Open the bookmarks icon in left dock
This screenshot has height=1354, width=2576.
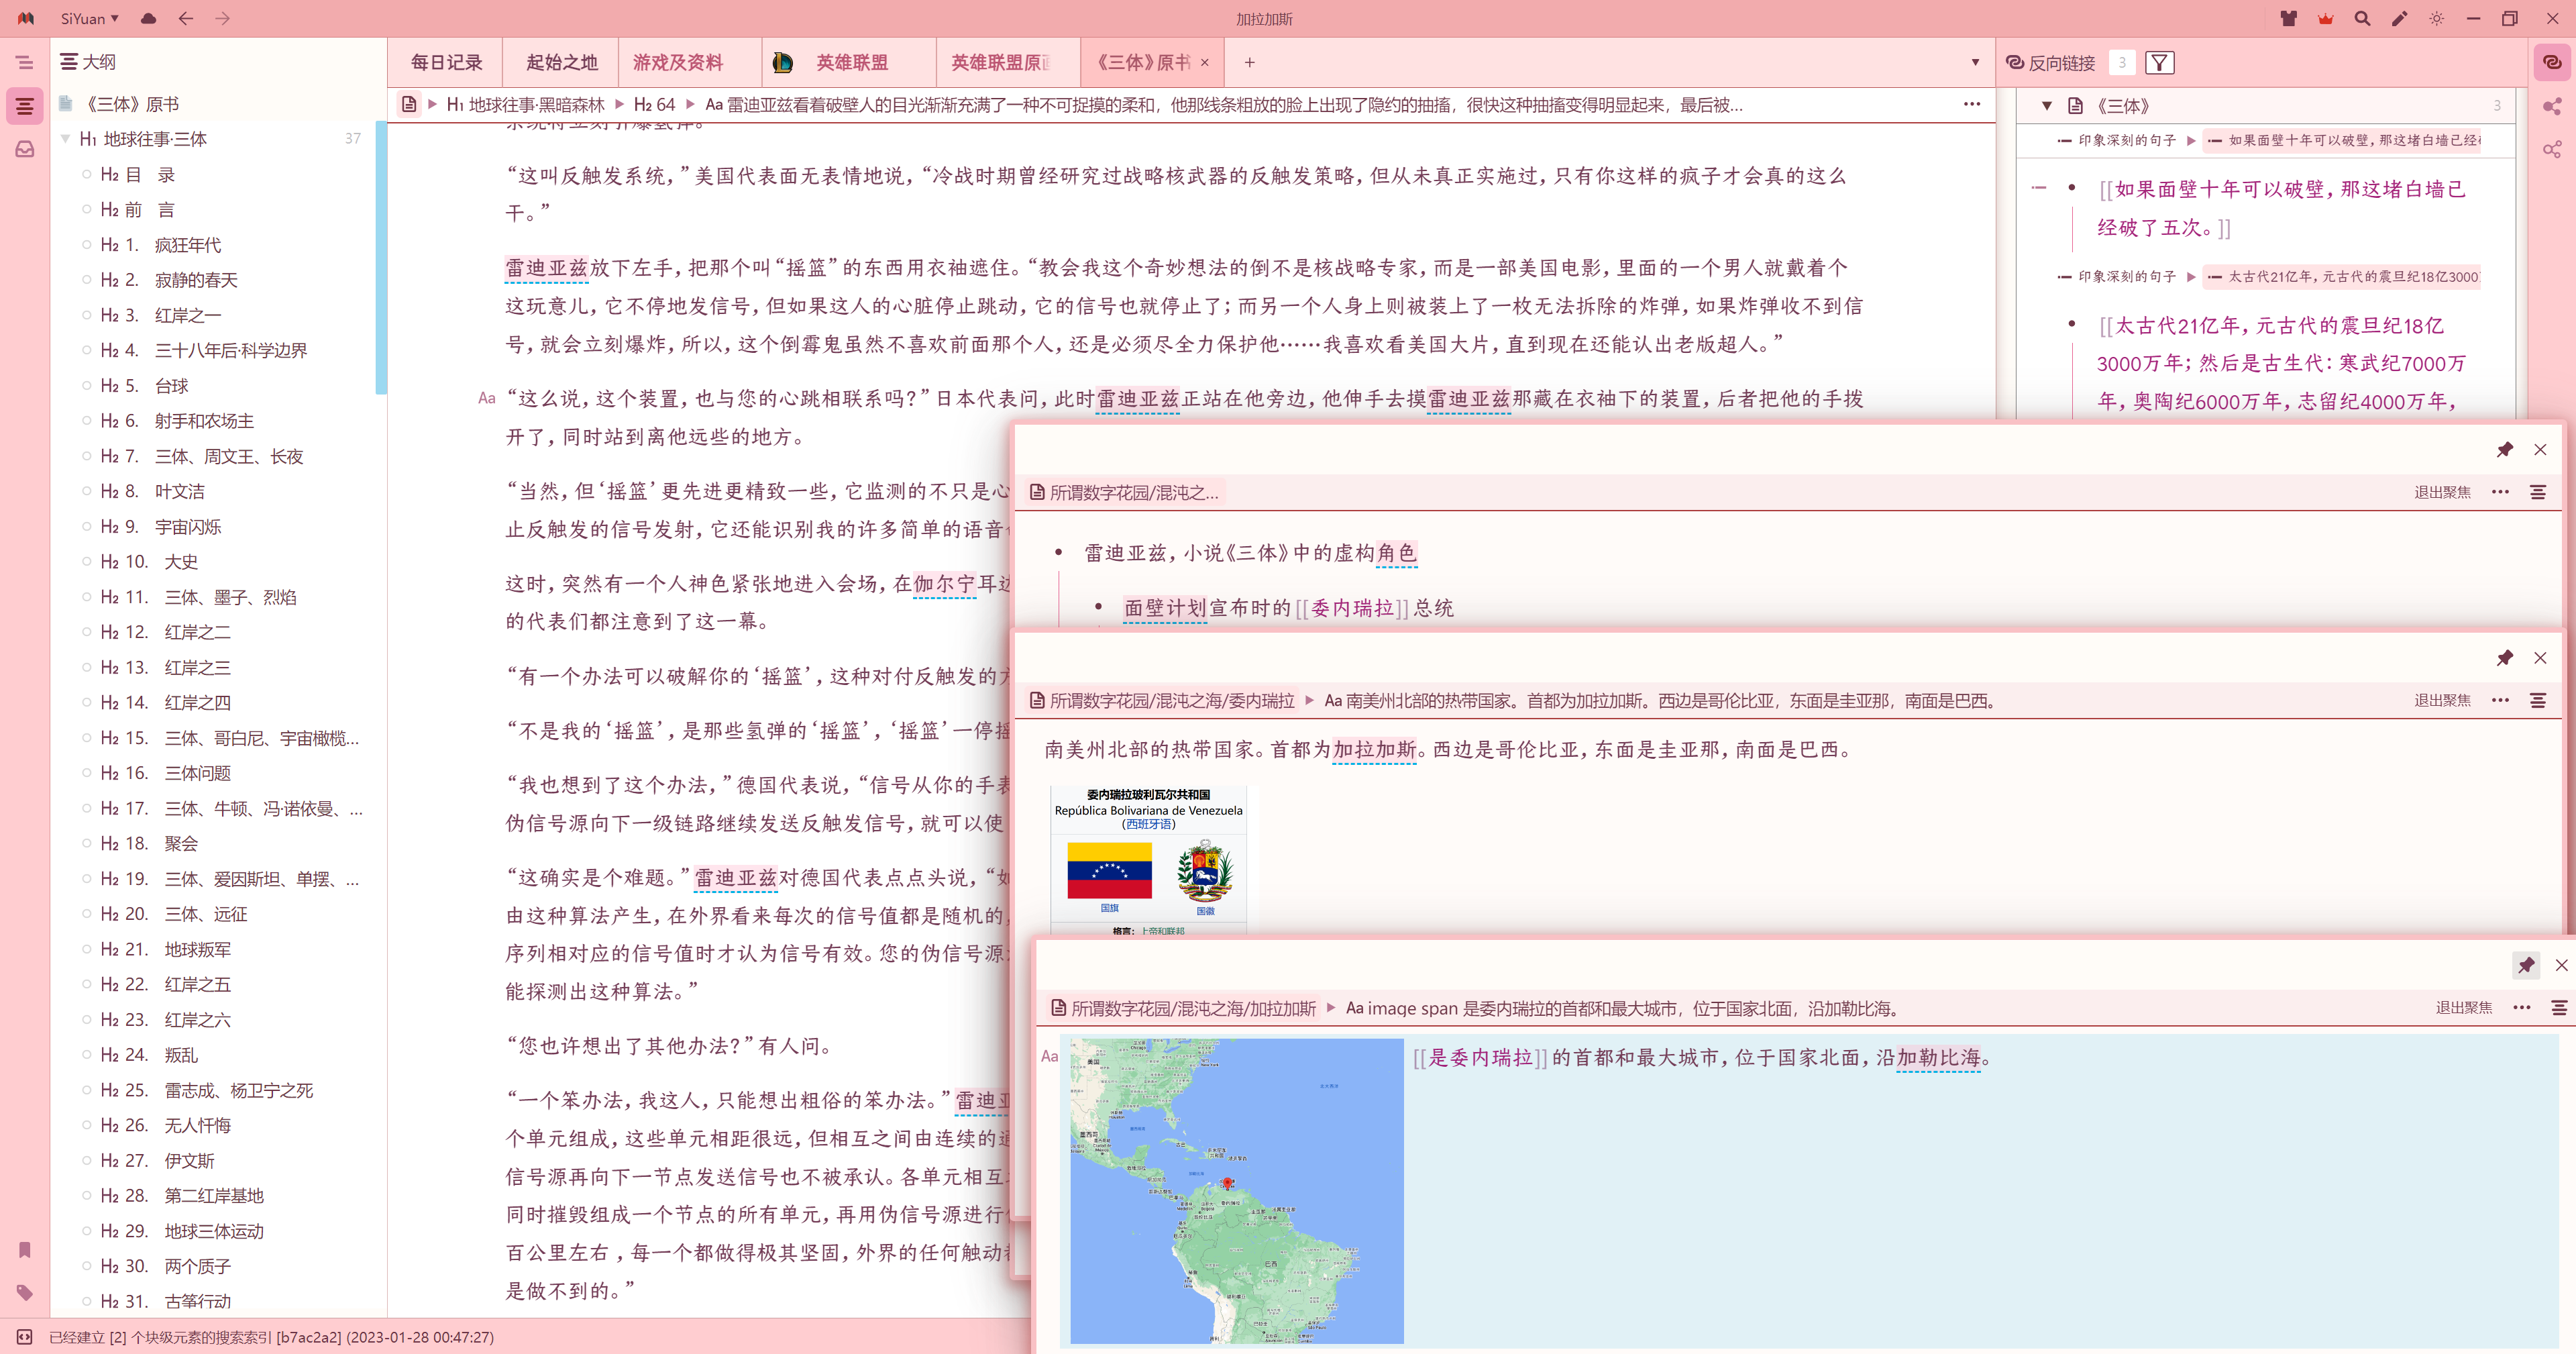coord(25,1249)
